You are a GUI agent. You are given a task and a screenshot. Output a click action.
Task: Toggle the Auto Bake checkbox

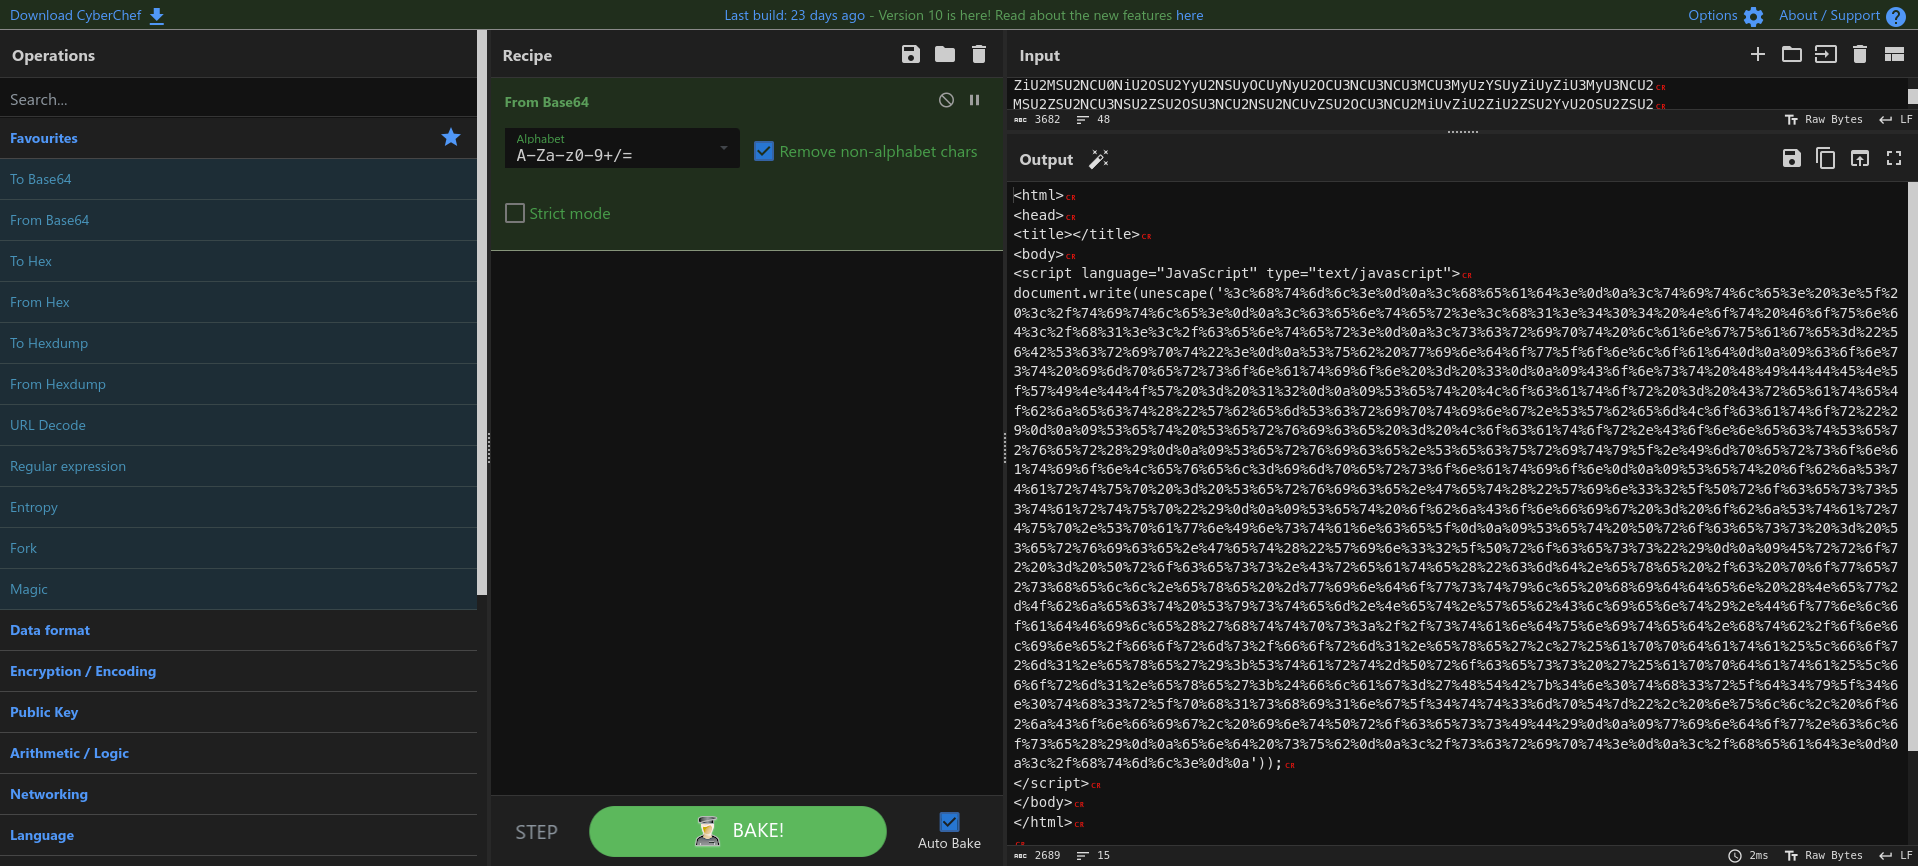click(x=950, y=822)
